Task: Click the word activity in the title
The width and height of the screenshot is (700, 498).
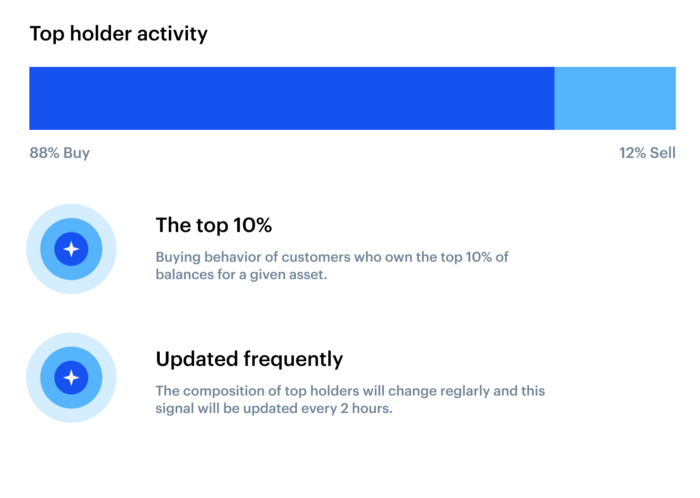Action: (175, 34)
